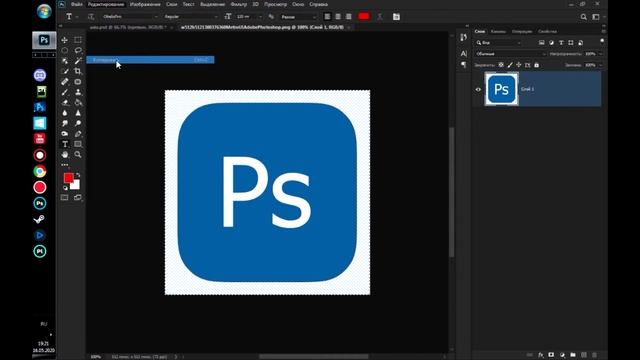
Task: Select the Move tool
Action: 64,40
